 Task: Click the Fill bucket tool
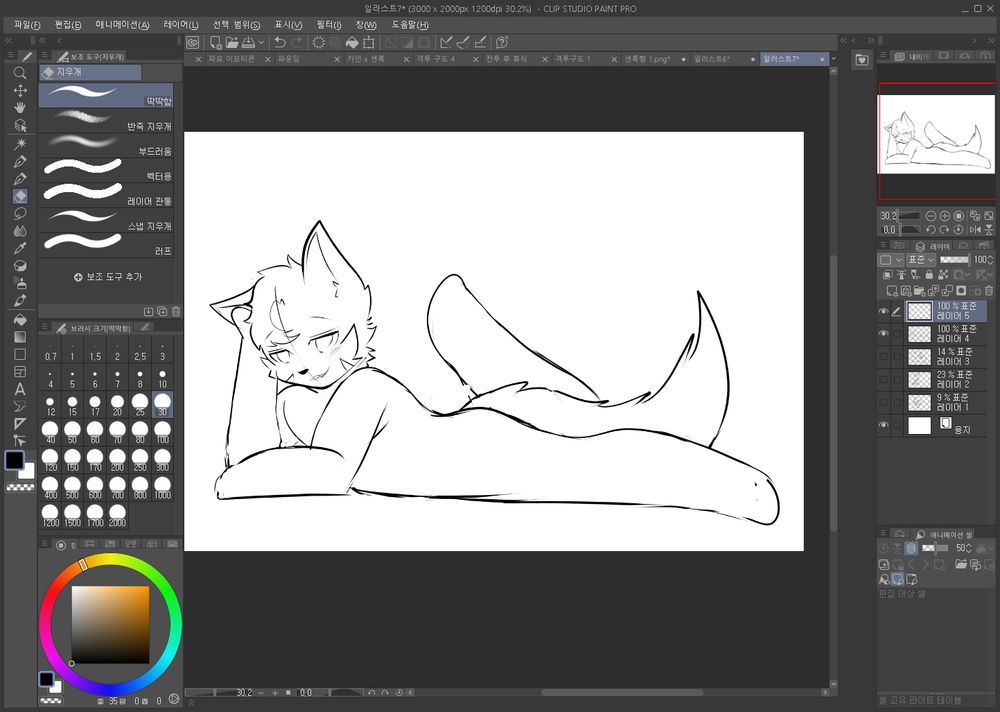[x=20, y=319]
